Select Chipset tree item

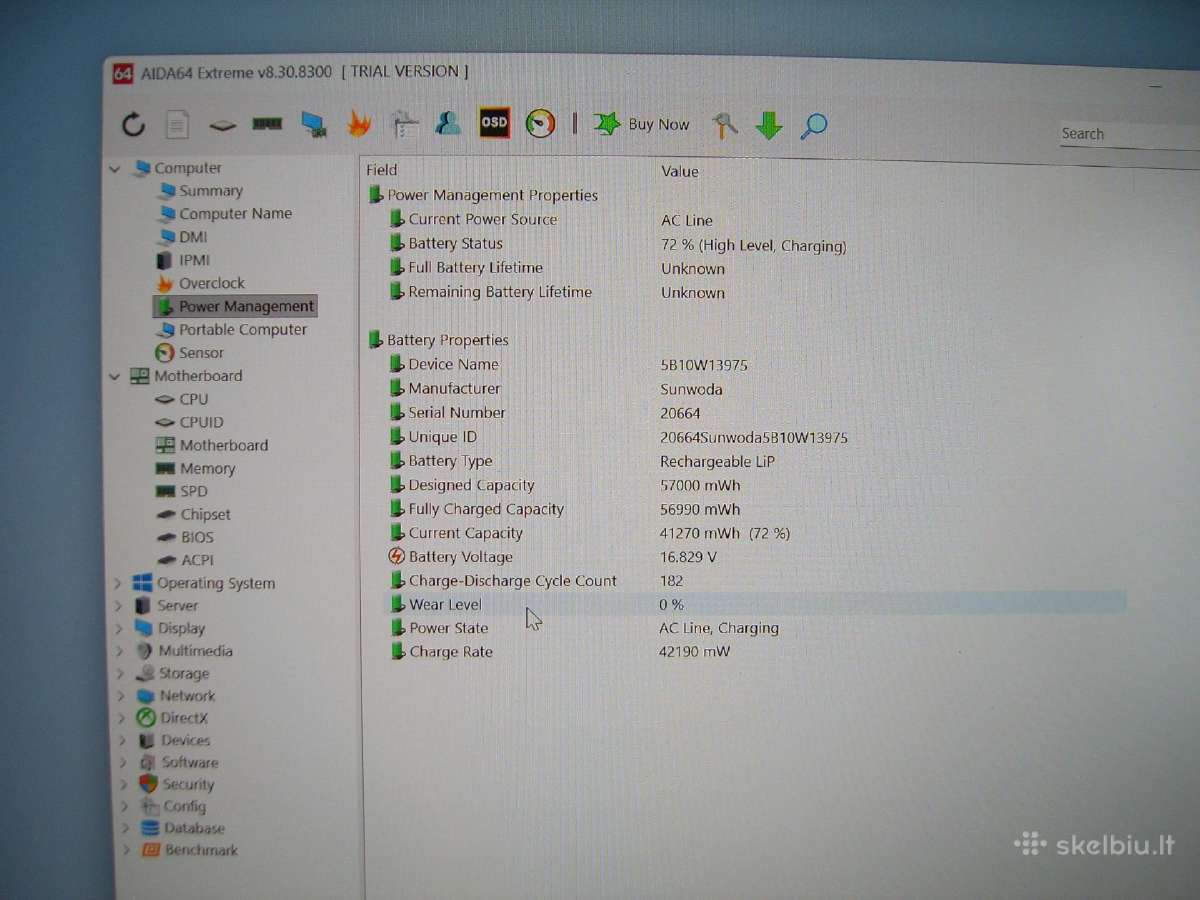pyautogui.click(x=194, y=514)
